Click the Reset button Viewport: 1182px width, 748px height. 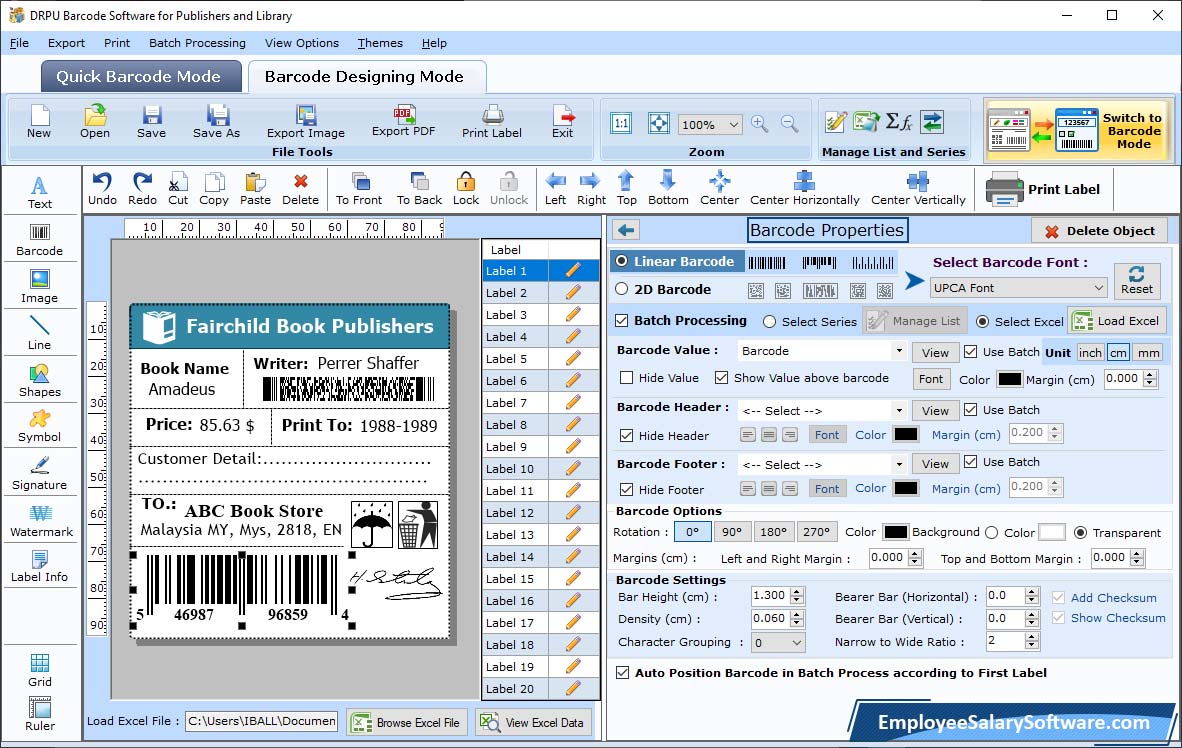click(1137, 280)
